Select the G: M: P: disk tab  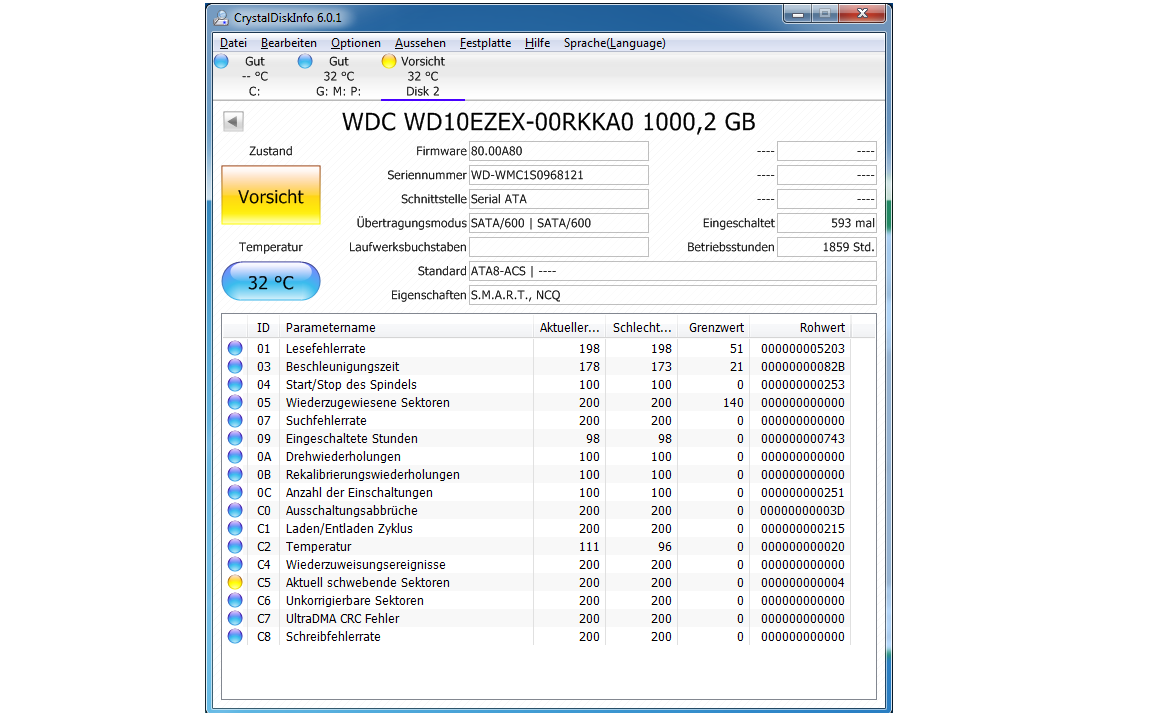click(339, 76)
